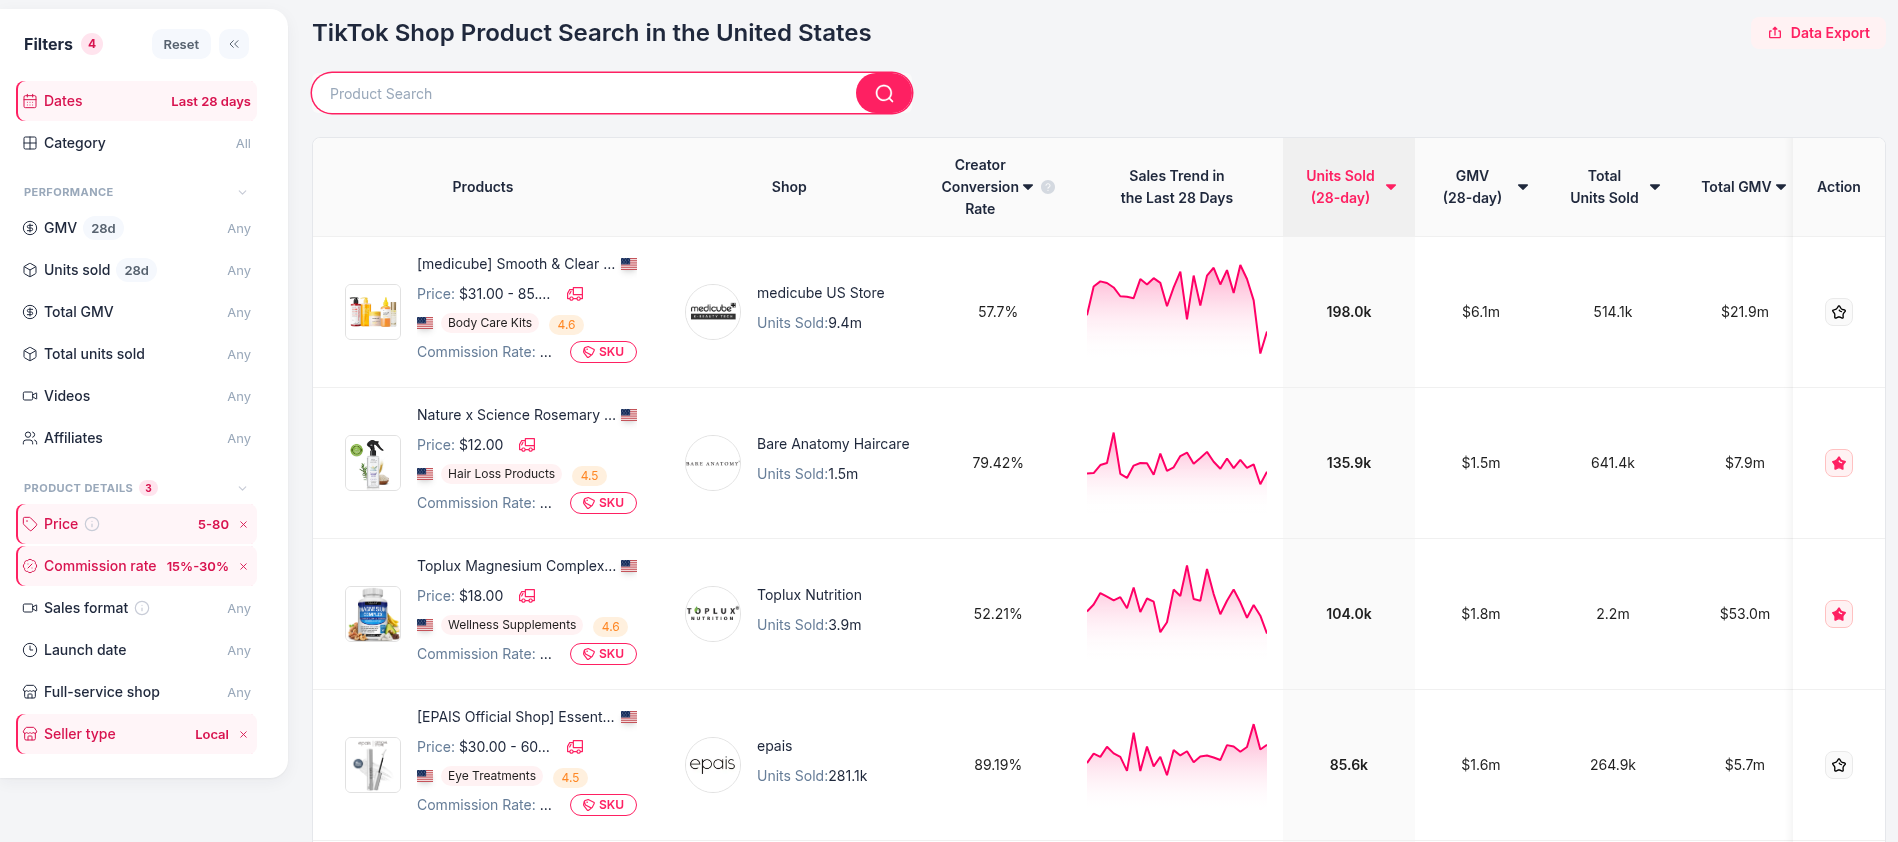This screenshot has height=842, width=1898.
Task: Open SKU details for Toplux Magnesium Complex
Action: tap(603, 654)
